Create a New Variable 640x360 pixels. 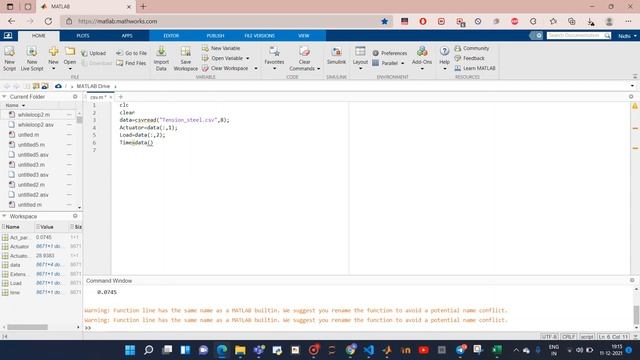(221, 48)
